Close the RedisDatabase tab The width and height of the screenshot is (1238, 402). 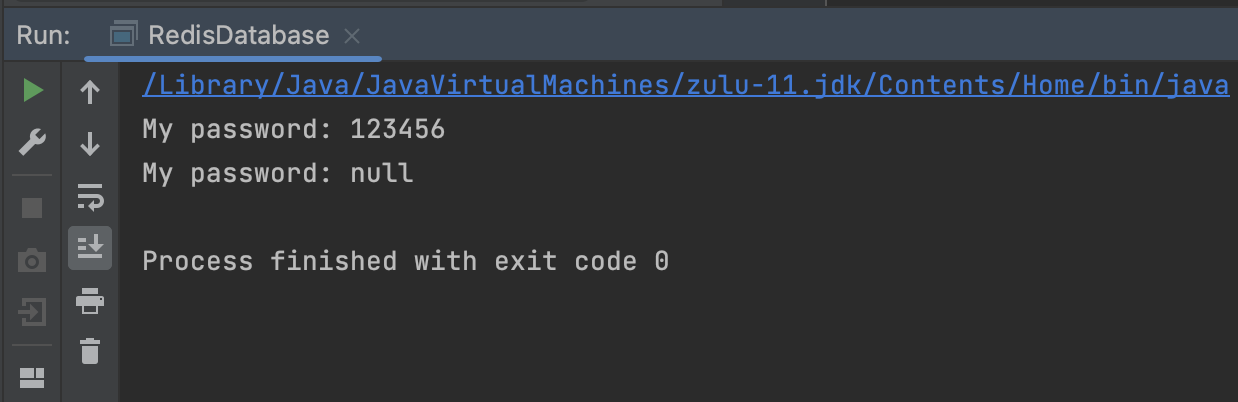coord(351,36)
